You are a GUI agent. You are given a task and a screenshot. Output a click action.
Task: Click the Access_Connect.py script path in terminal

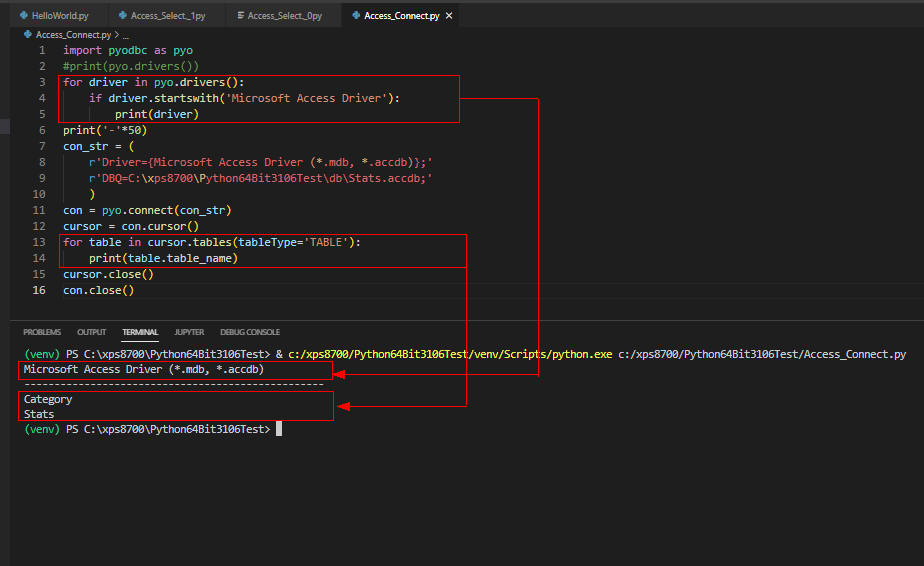[x=762, y=354]
